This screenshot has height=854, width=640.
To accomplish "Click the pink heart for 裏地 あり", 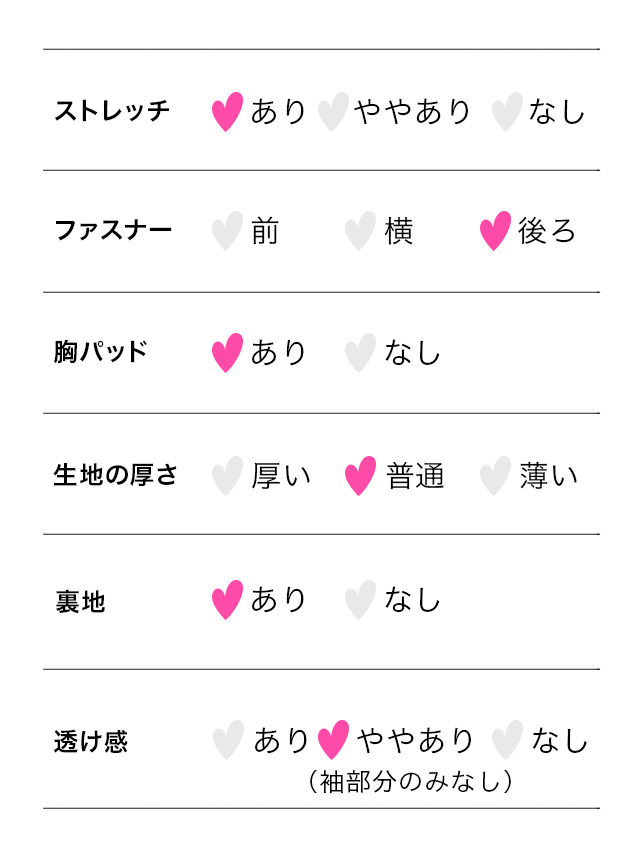I will (228, 600).
